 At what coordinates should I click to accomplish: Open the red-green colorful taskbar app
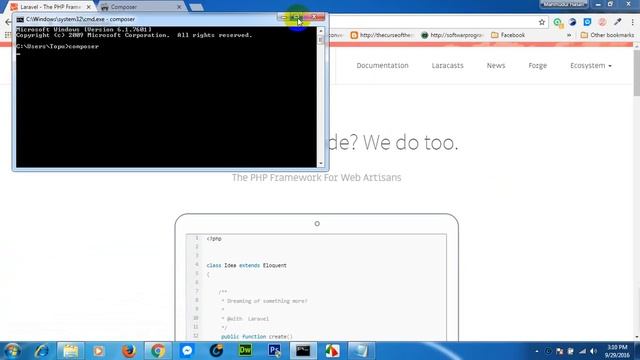[x=332, y=351]
